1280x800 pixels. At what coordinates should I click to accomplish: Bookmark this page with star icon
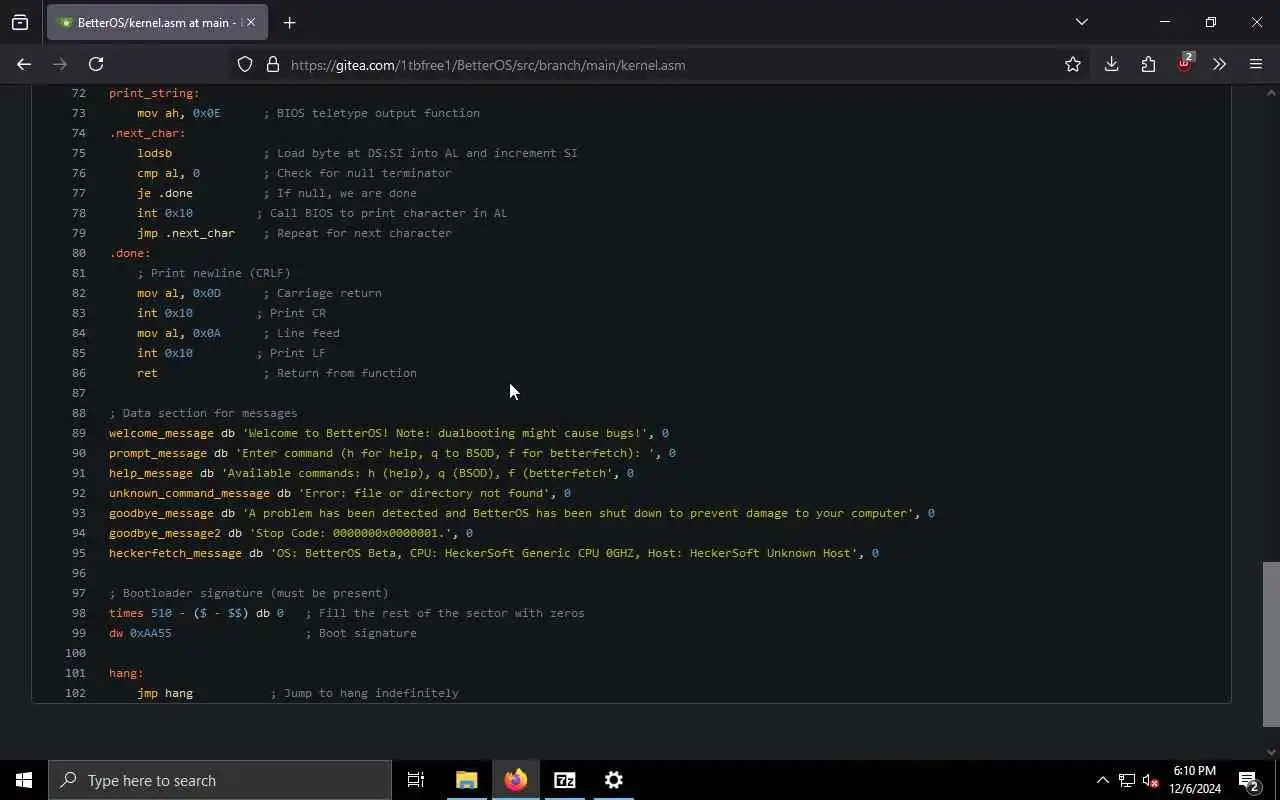click(x=1073, y=64)
